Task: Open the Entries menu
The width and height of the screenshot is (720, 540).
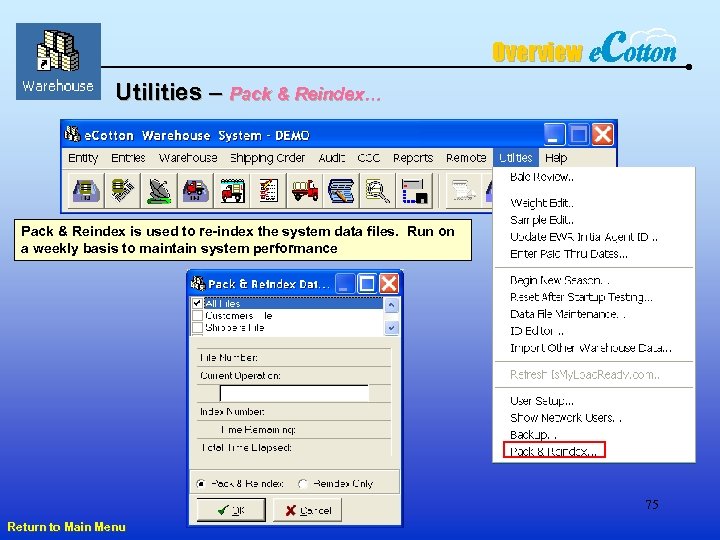Action: tap(128, 158)
